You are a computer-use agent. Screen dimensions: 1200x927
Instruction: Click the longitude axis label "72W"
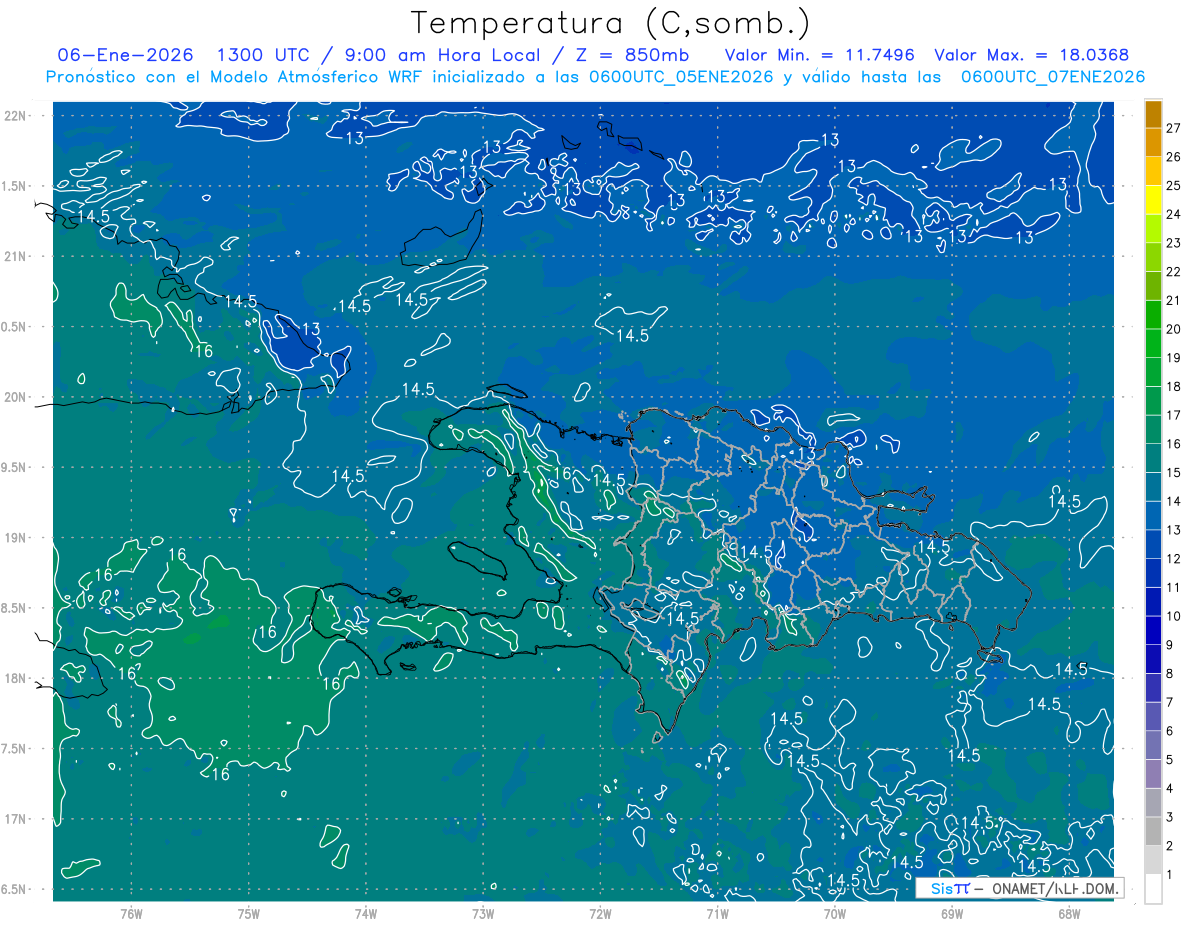600,913
